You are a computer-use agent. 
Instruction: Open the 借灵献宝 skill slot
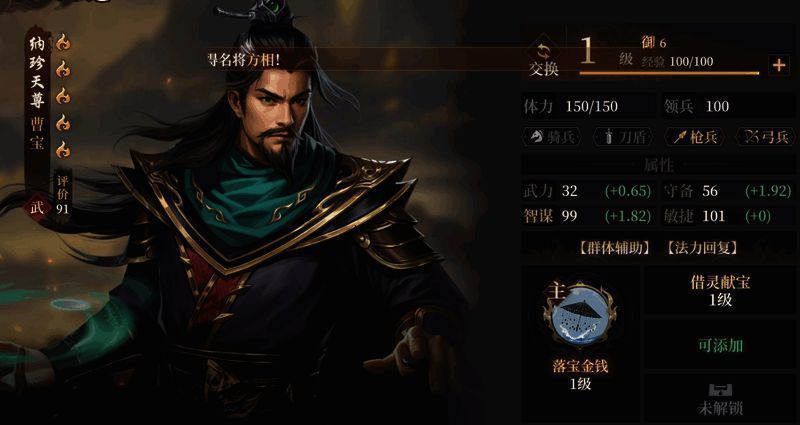point(720,291)
